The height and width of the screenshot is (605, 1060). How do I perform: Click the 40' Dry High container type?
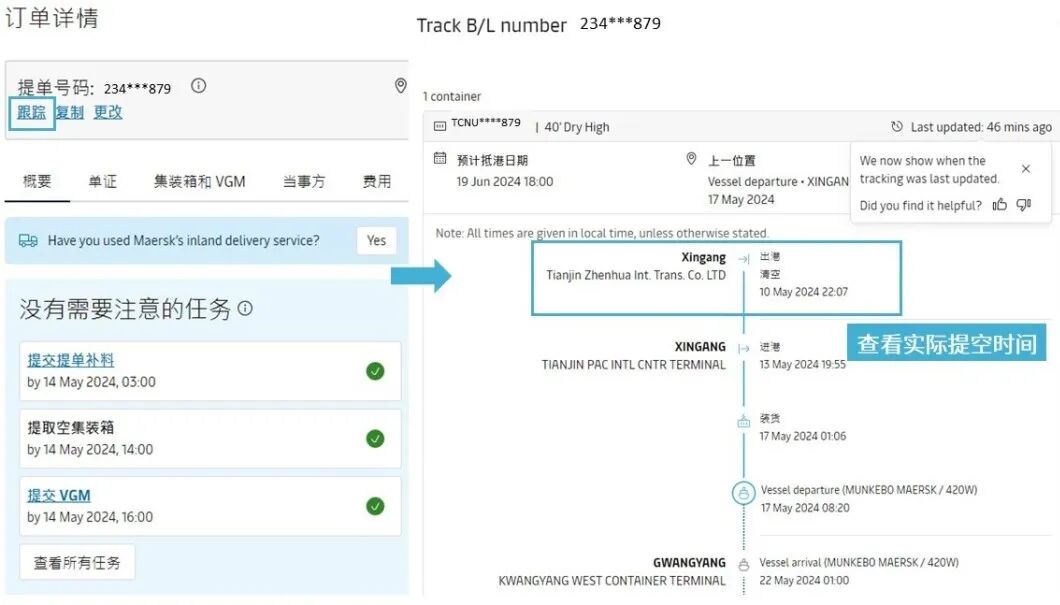[577, 127]
